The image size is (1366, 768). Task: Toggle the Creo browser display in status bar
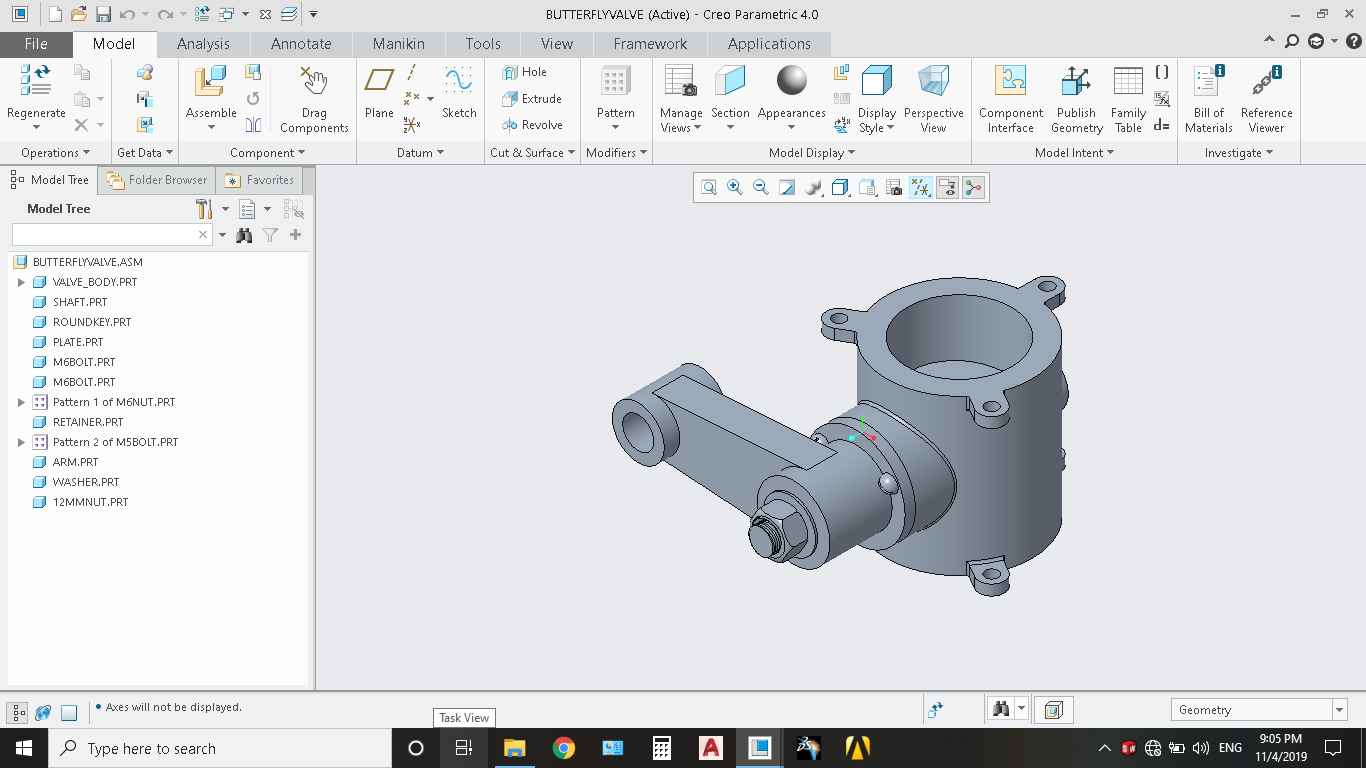[43, 712]
